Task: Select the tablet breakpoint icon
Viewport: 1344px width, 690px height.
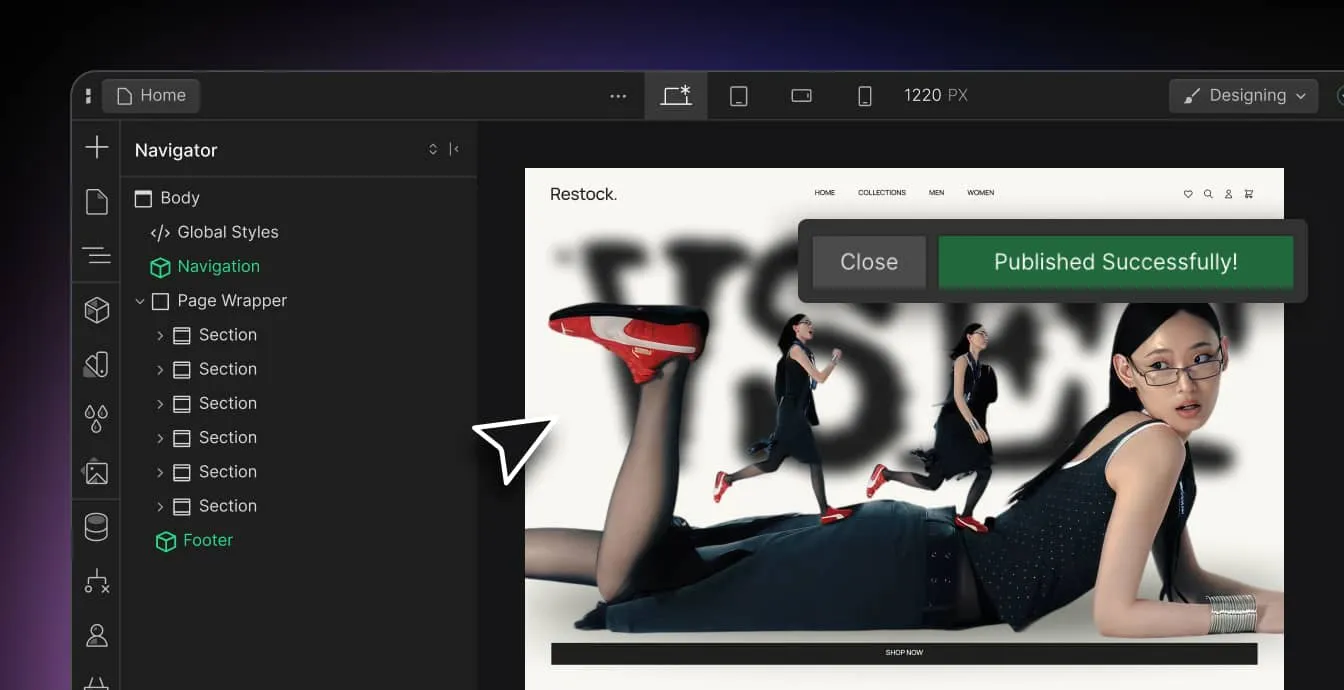Action: 738,96
